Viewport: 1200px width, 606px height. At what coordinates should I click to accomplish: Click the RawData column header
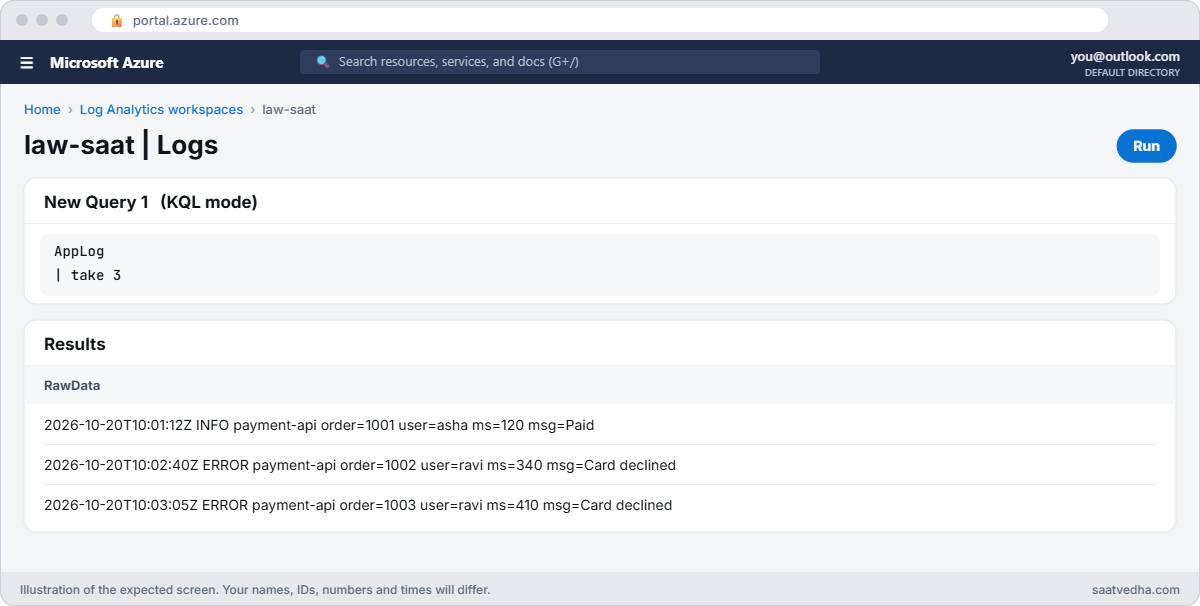pos(72,385)
